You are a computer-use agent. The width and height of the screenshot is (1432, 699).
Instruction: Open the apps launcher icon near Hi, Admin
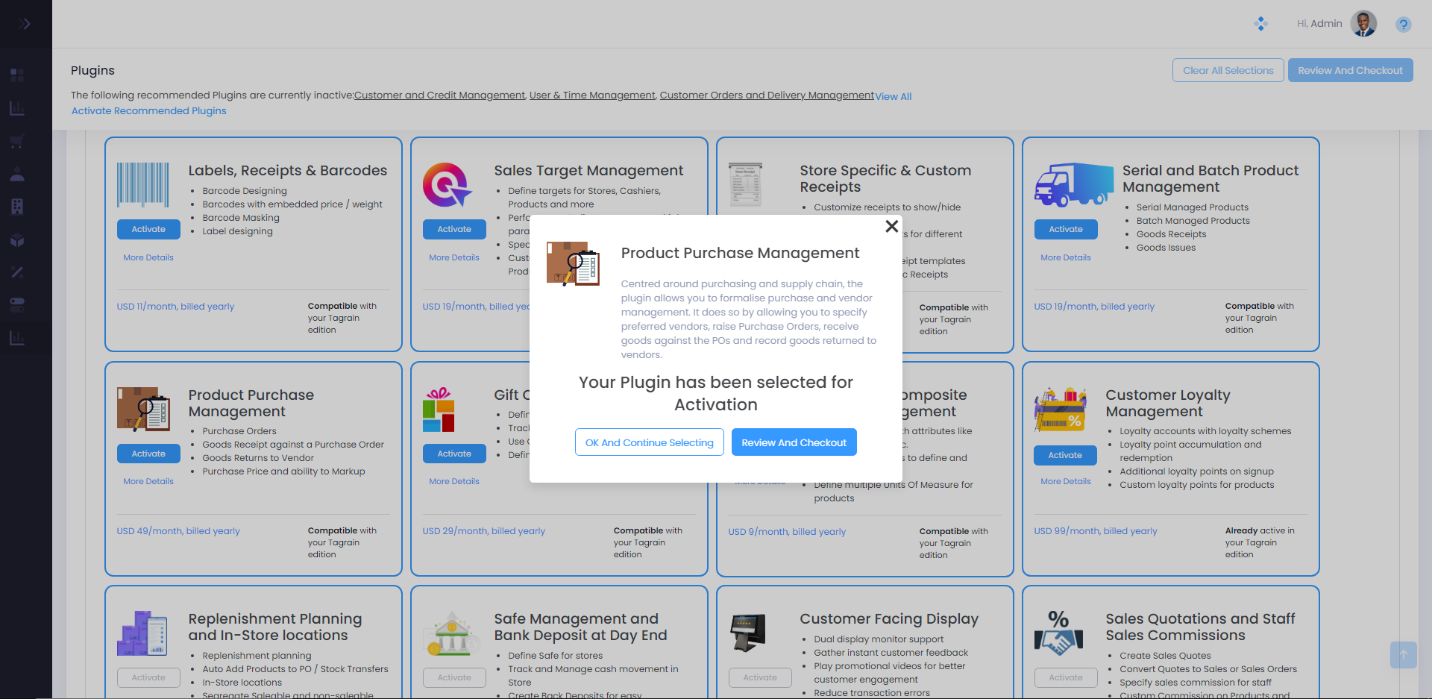(x=1261, y=22)
